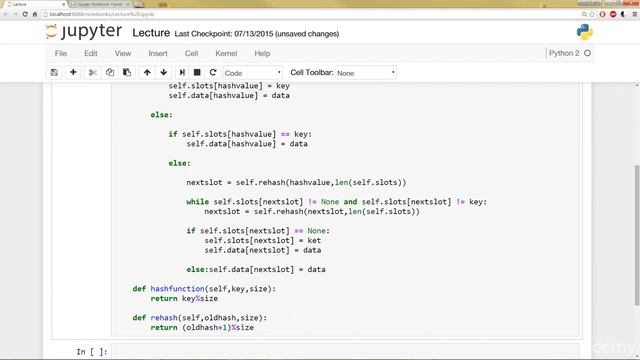Bookmark this page with the star icon
This screenshot has width=640, height=360.
pos(592,14)
